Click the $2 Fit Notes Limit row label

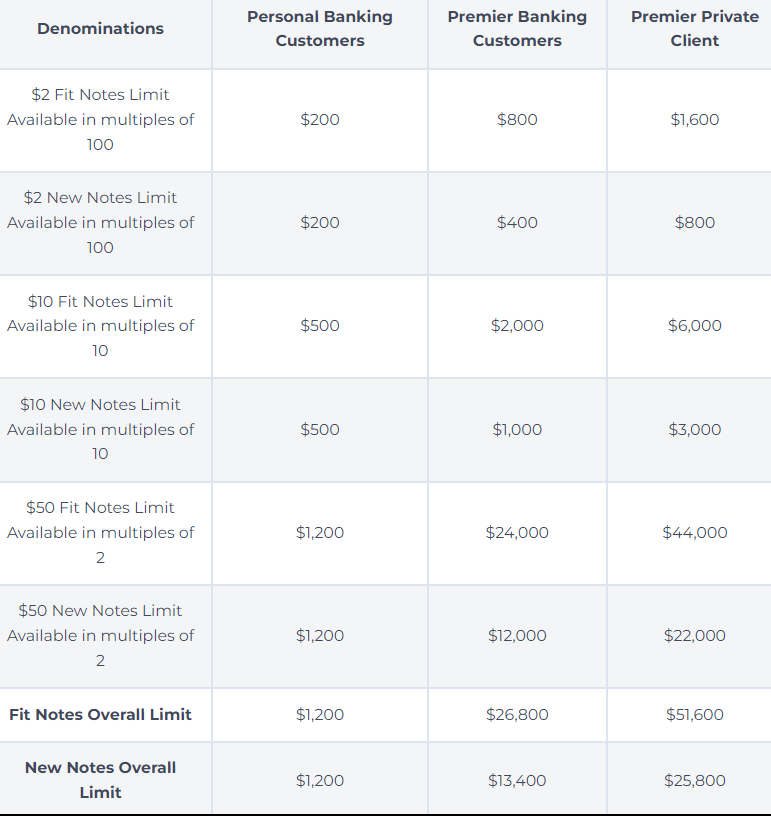pyautogui.click(x=100, y=95)
